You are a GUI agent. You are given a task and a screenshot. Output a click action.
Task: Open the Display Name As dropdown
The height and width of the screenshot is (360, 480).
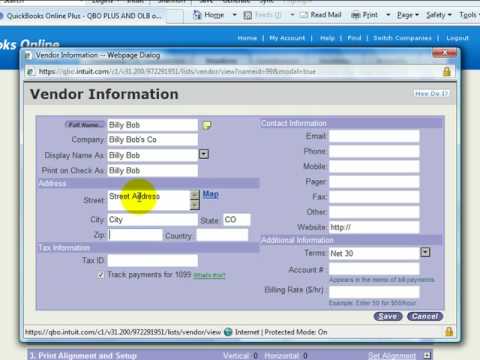point(204,154)
